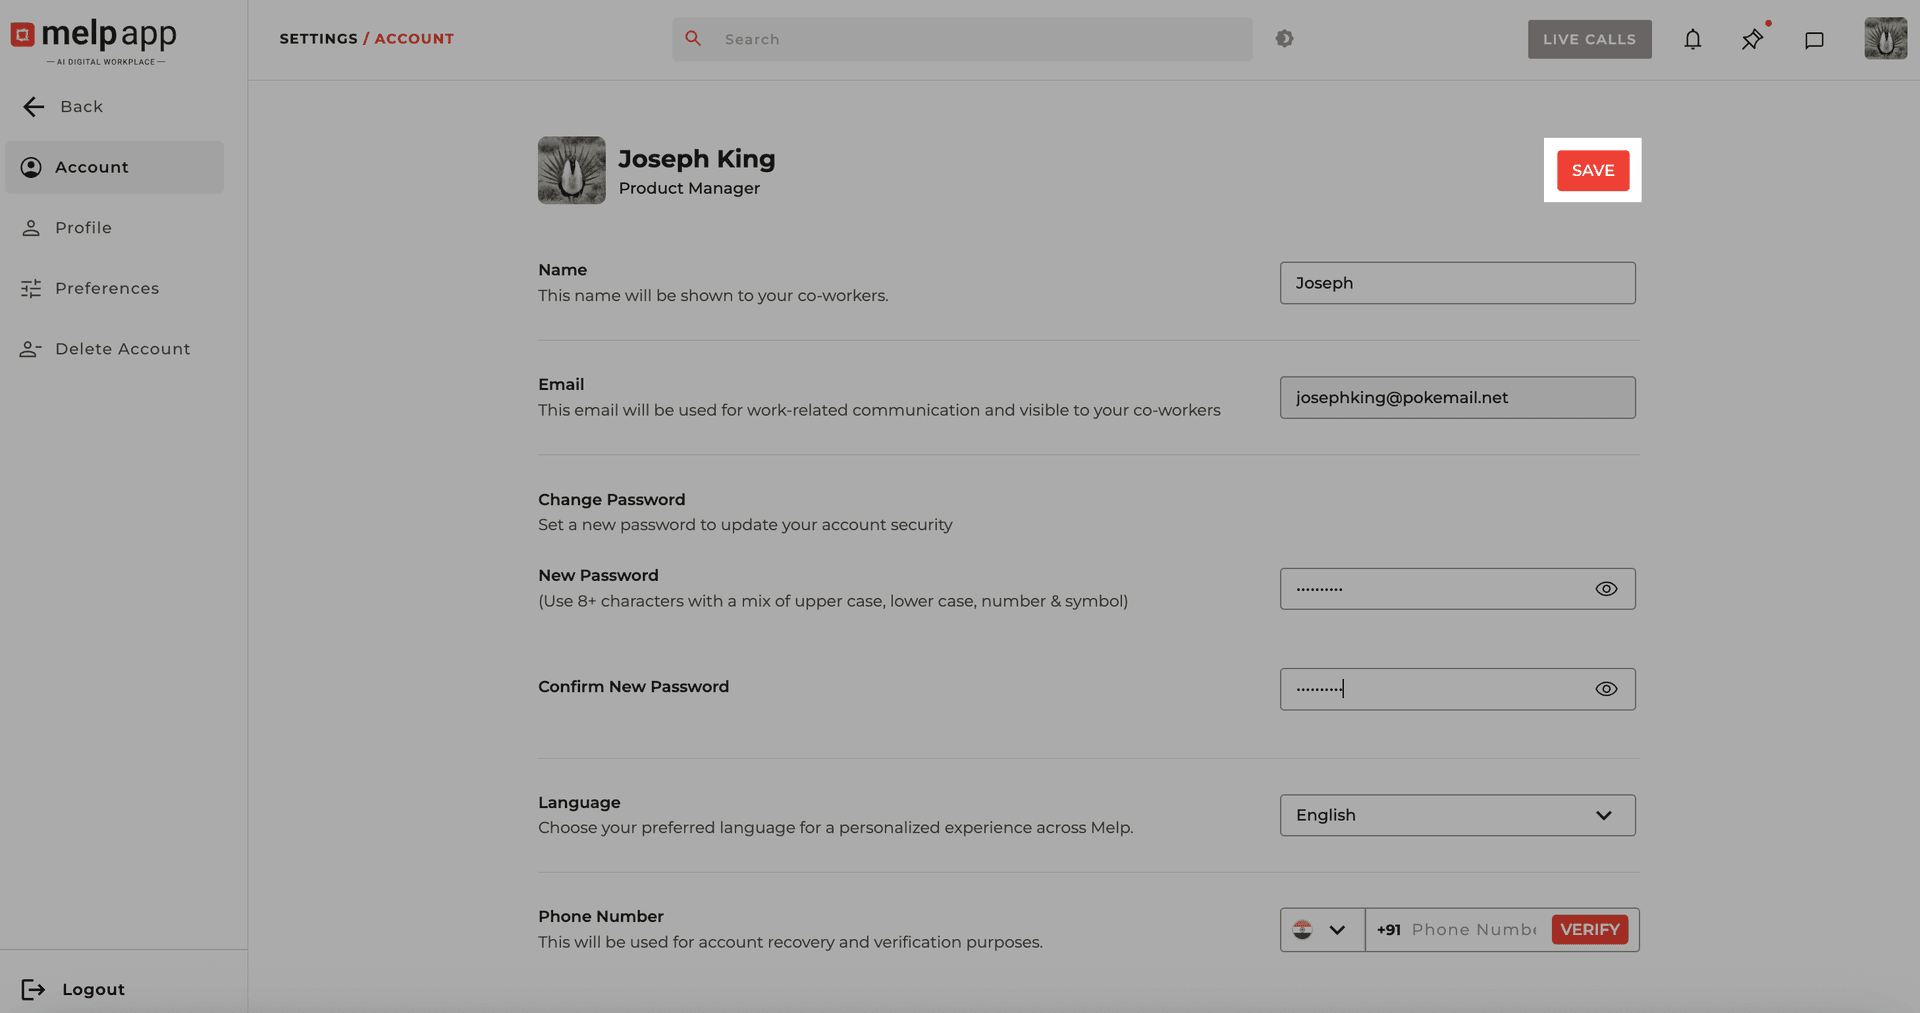Open notifications via the bell icon
Screen dimensions: 1920x1013
click(x=1693, y=39)
